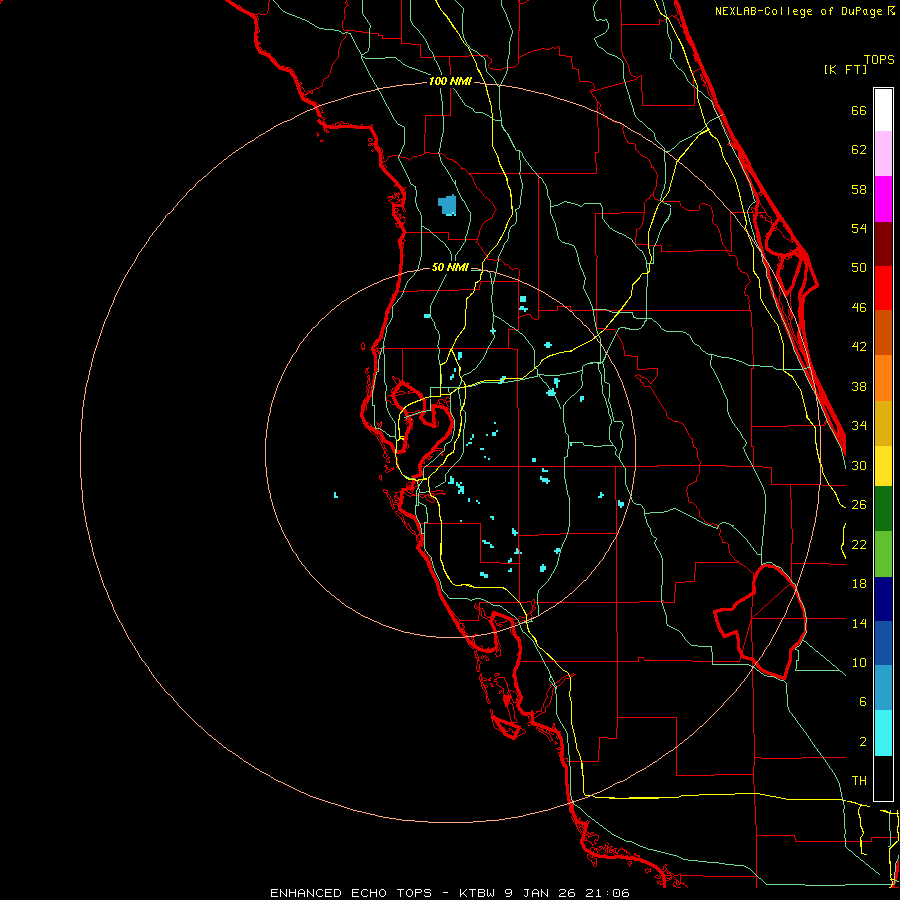
Task: Select the dark green legend block
Action: [x=883, y=509]
